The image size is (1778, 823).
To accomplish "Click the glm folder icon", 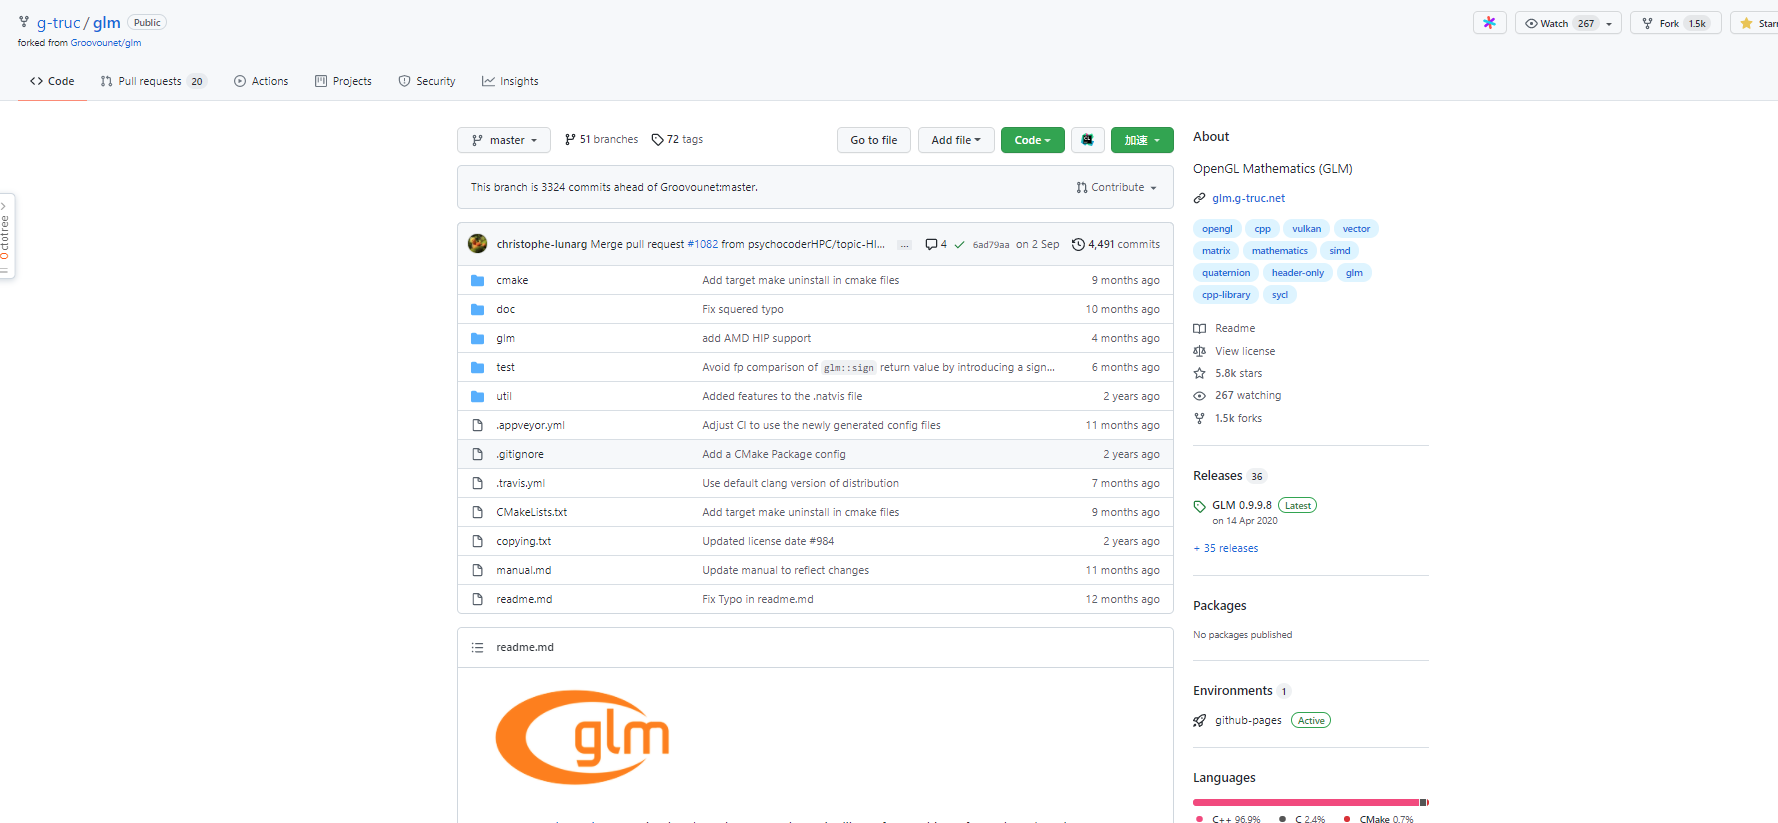I will pos(478,338).
